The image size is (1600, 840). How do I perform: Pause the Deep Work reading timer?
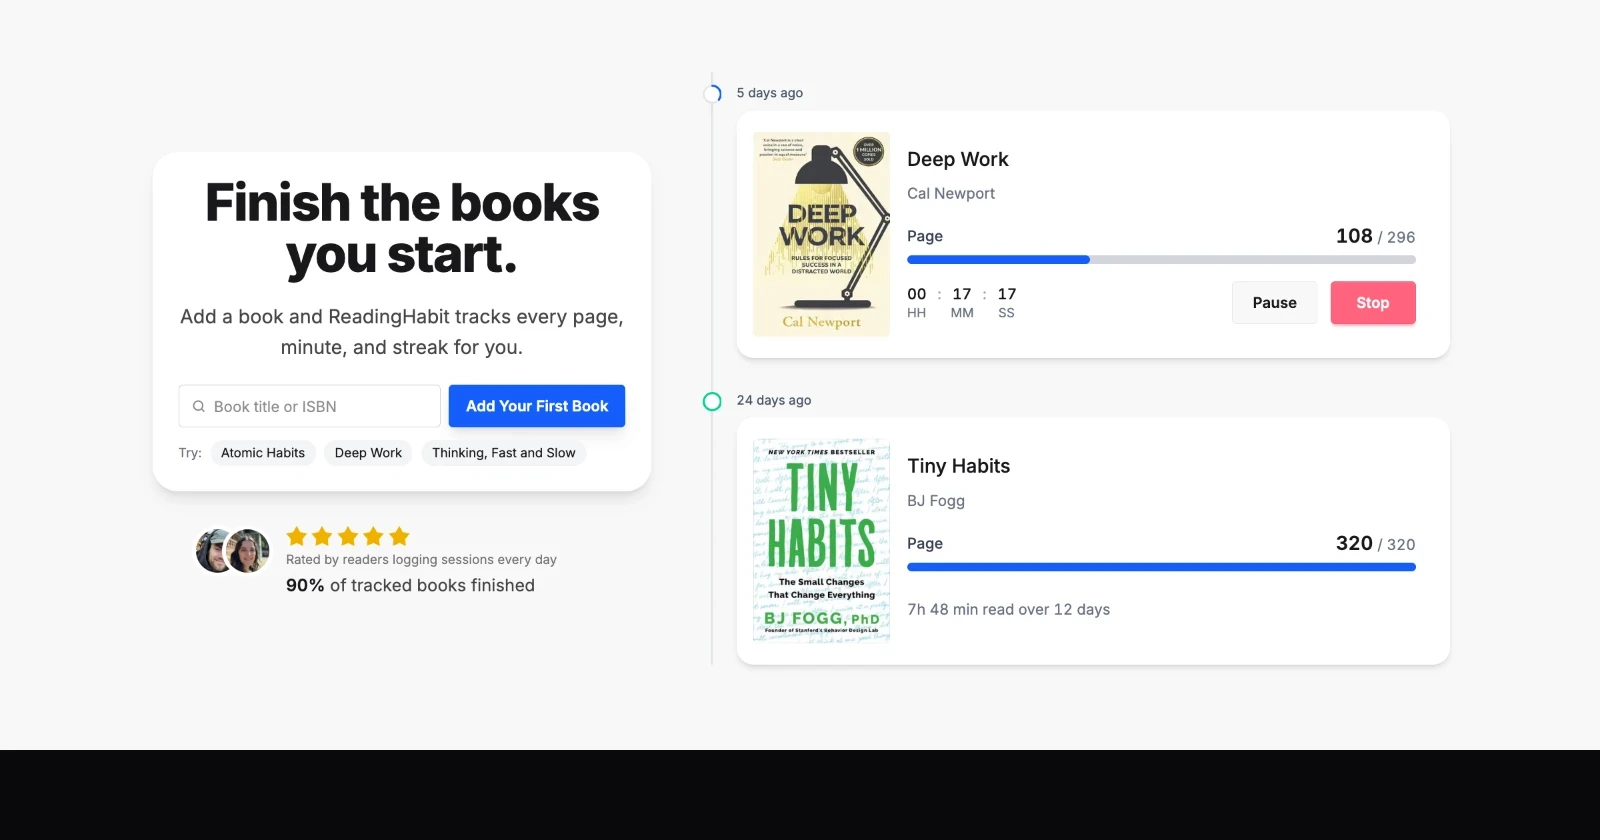tap(1275, 303)
